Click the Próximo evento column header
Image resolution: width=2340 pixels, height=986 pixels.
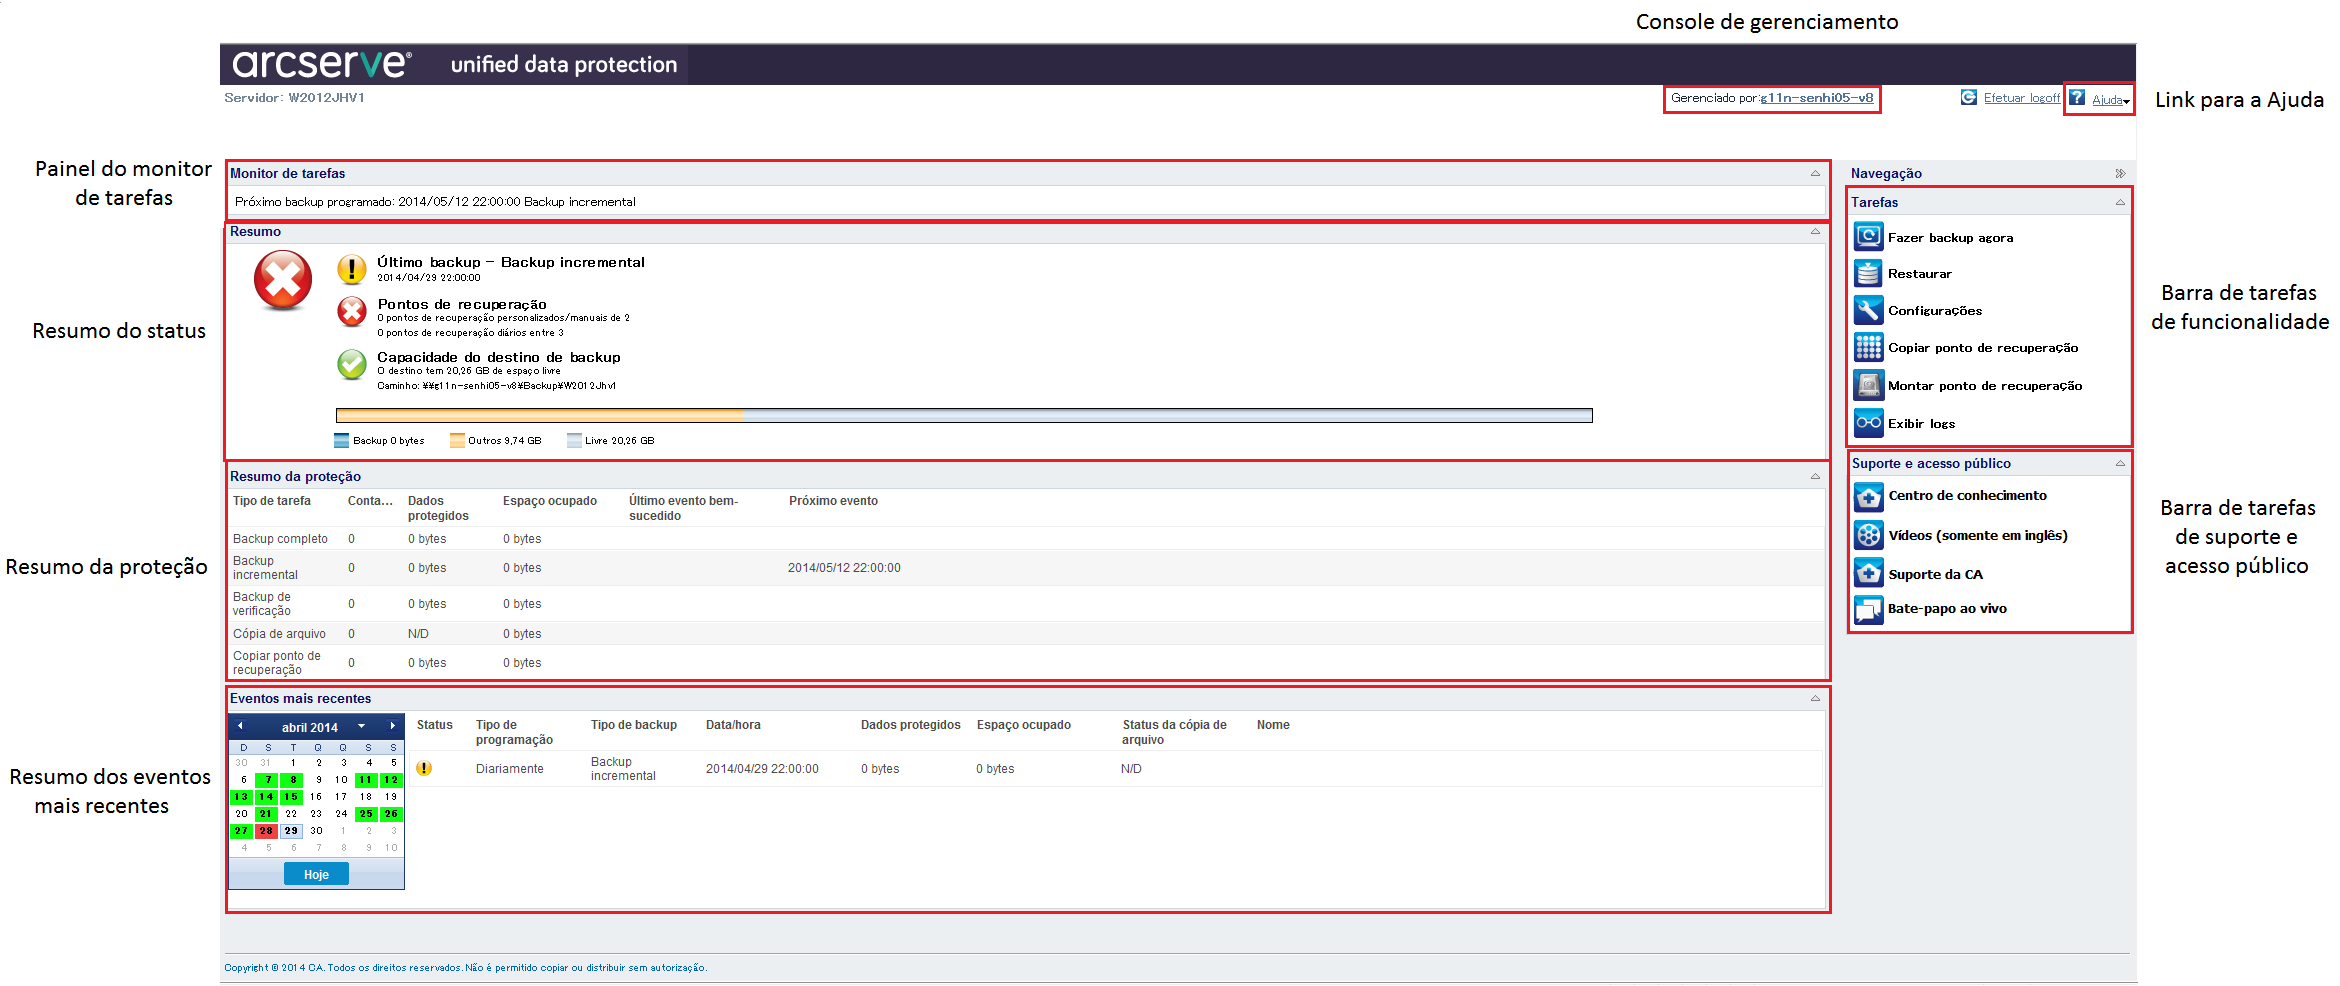[833, 501]
